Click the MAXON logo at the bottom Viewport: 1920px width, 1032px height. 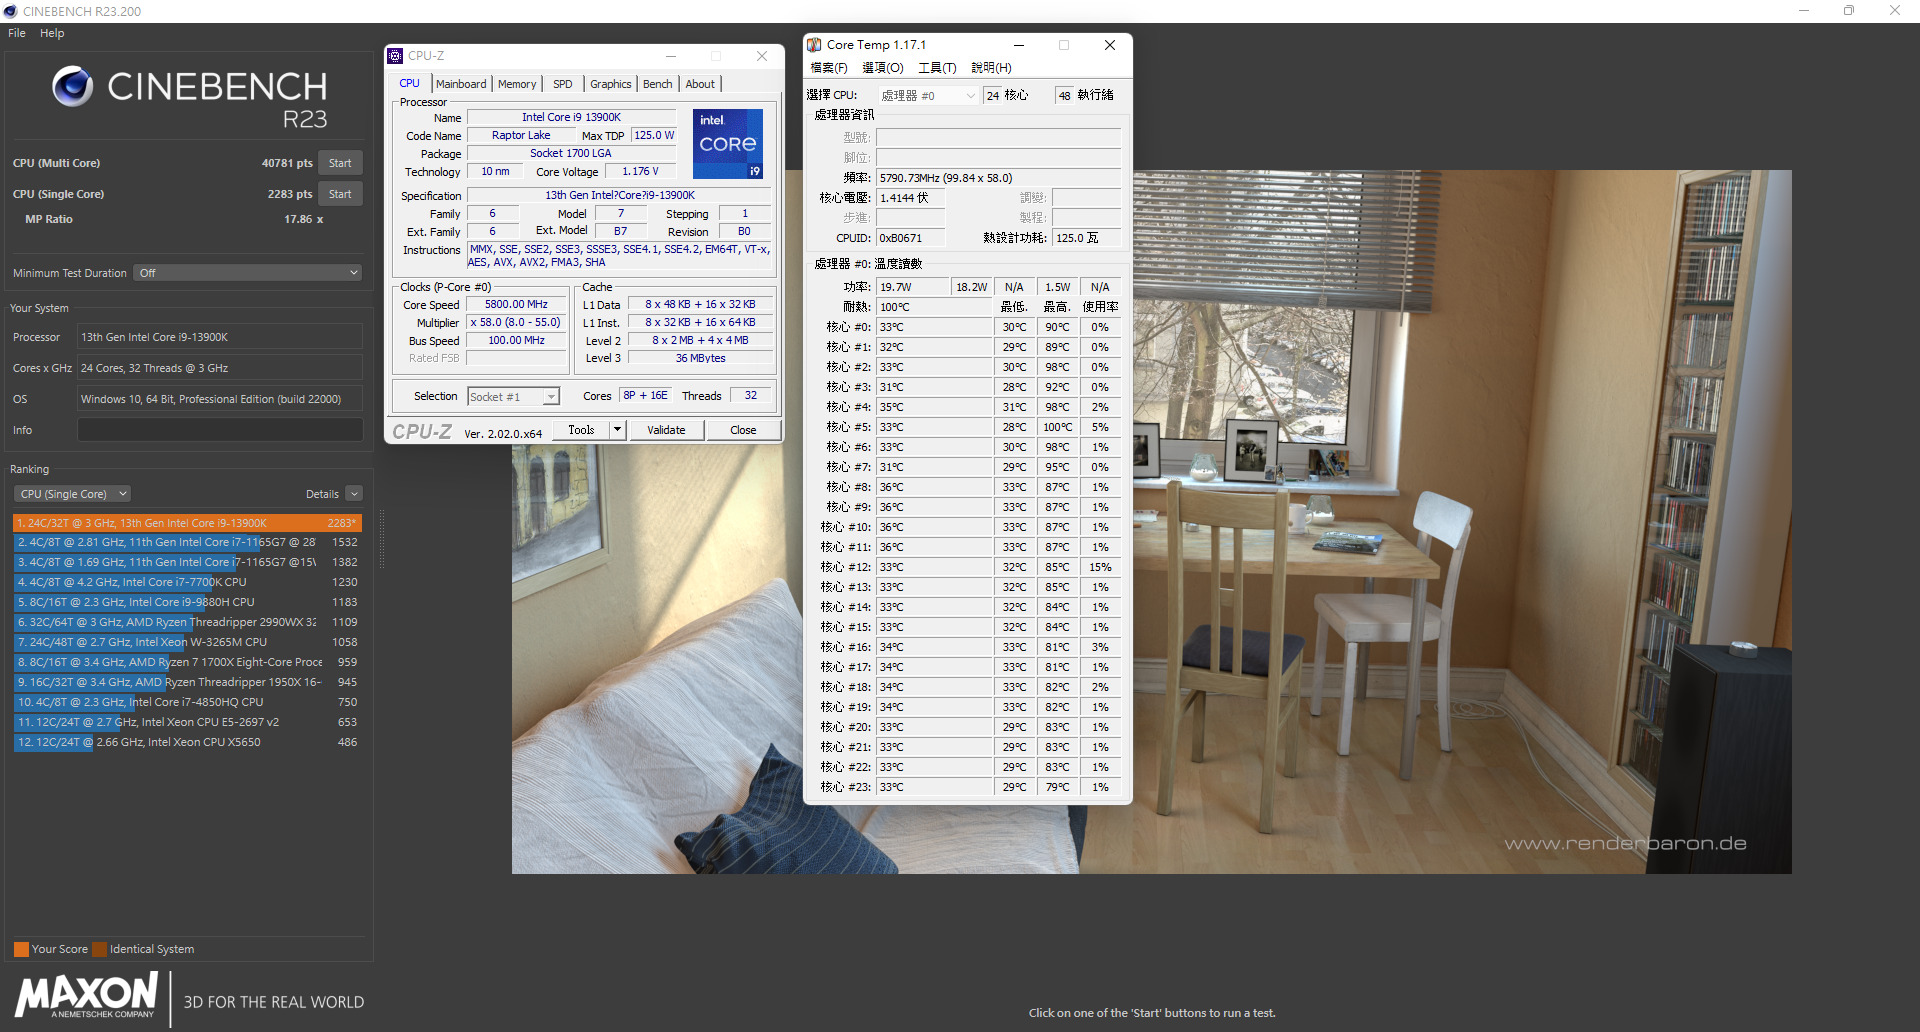(x=87, y=995)
